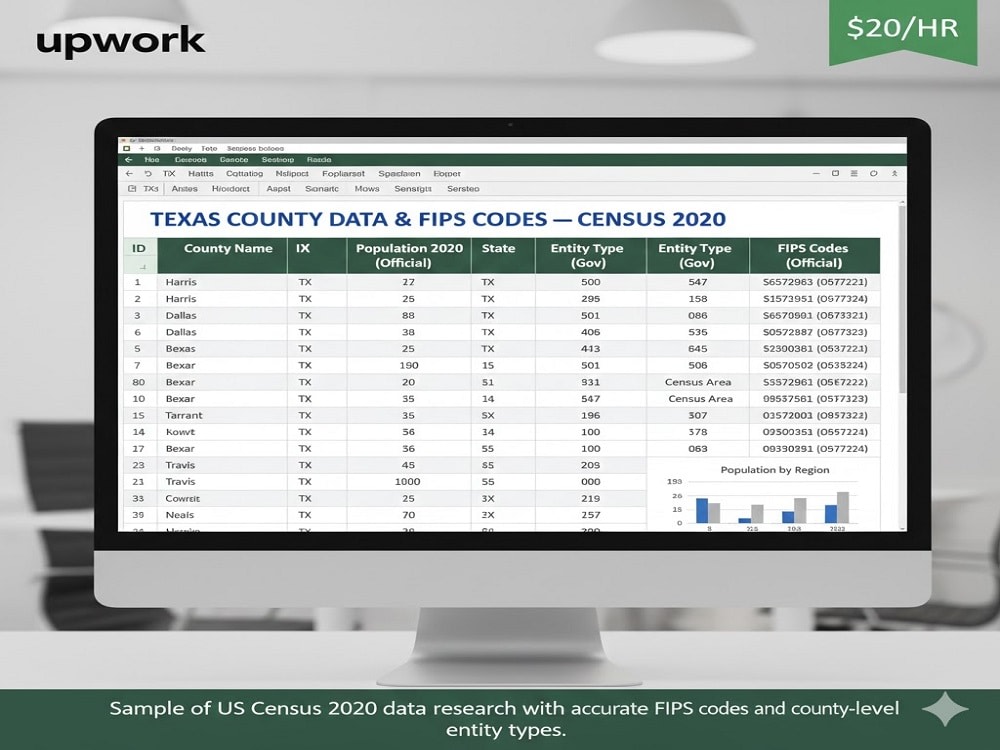This screenshot has height=750, width=1000.
Task: Select the Deely tab at the top
Action: (x=182, y=149)
